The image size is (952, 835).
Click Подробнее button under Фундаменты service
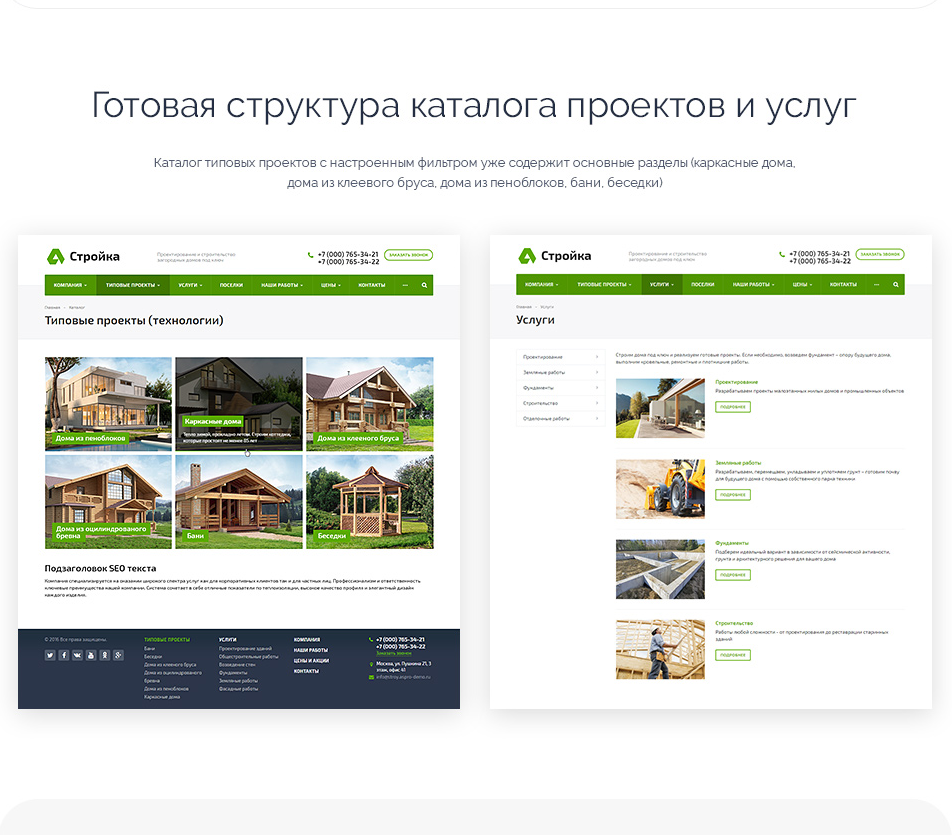(x=733, y=575)
